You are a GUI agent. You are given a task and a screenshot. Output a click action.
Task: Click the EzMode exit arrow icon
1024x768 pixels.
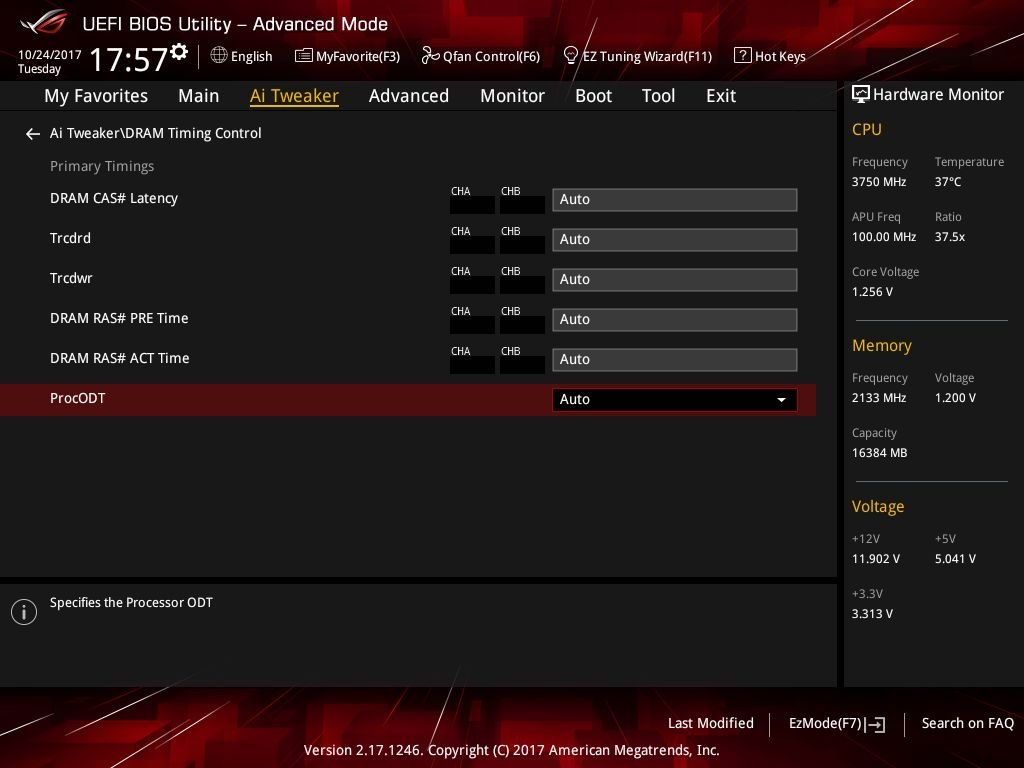coord(876,724)
